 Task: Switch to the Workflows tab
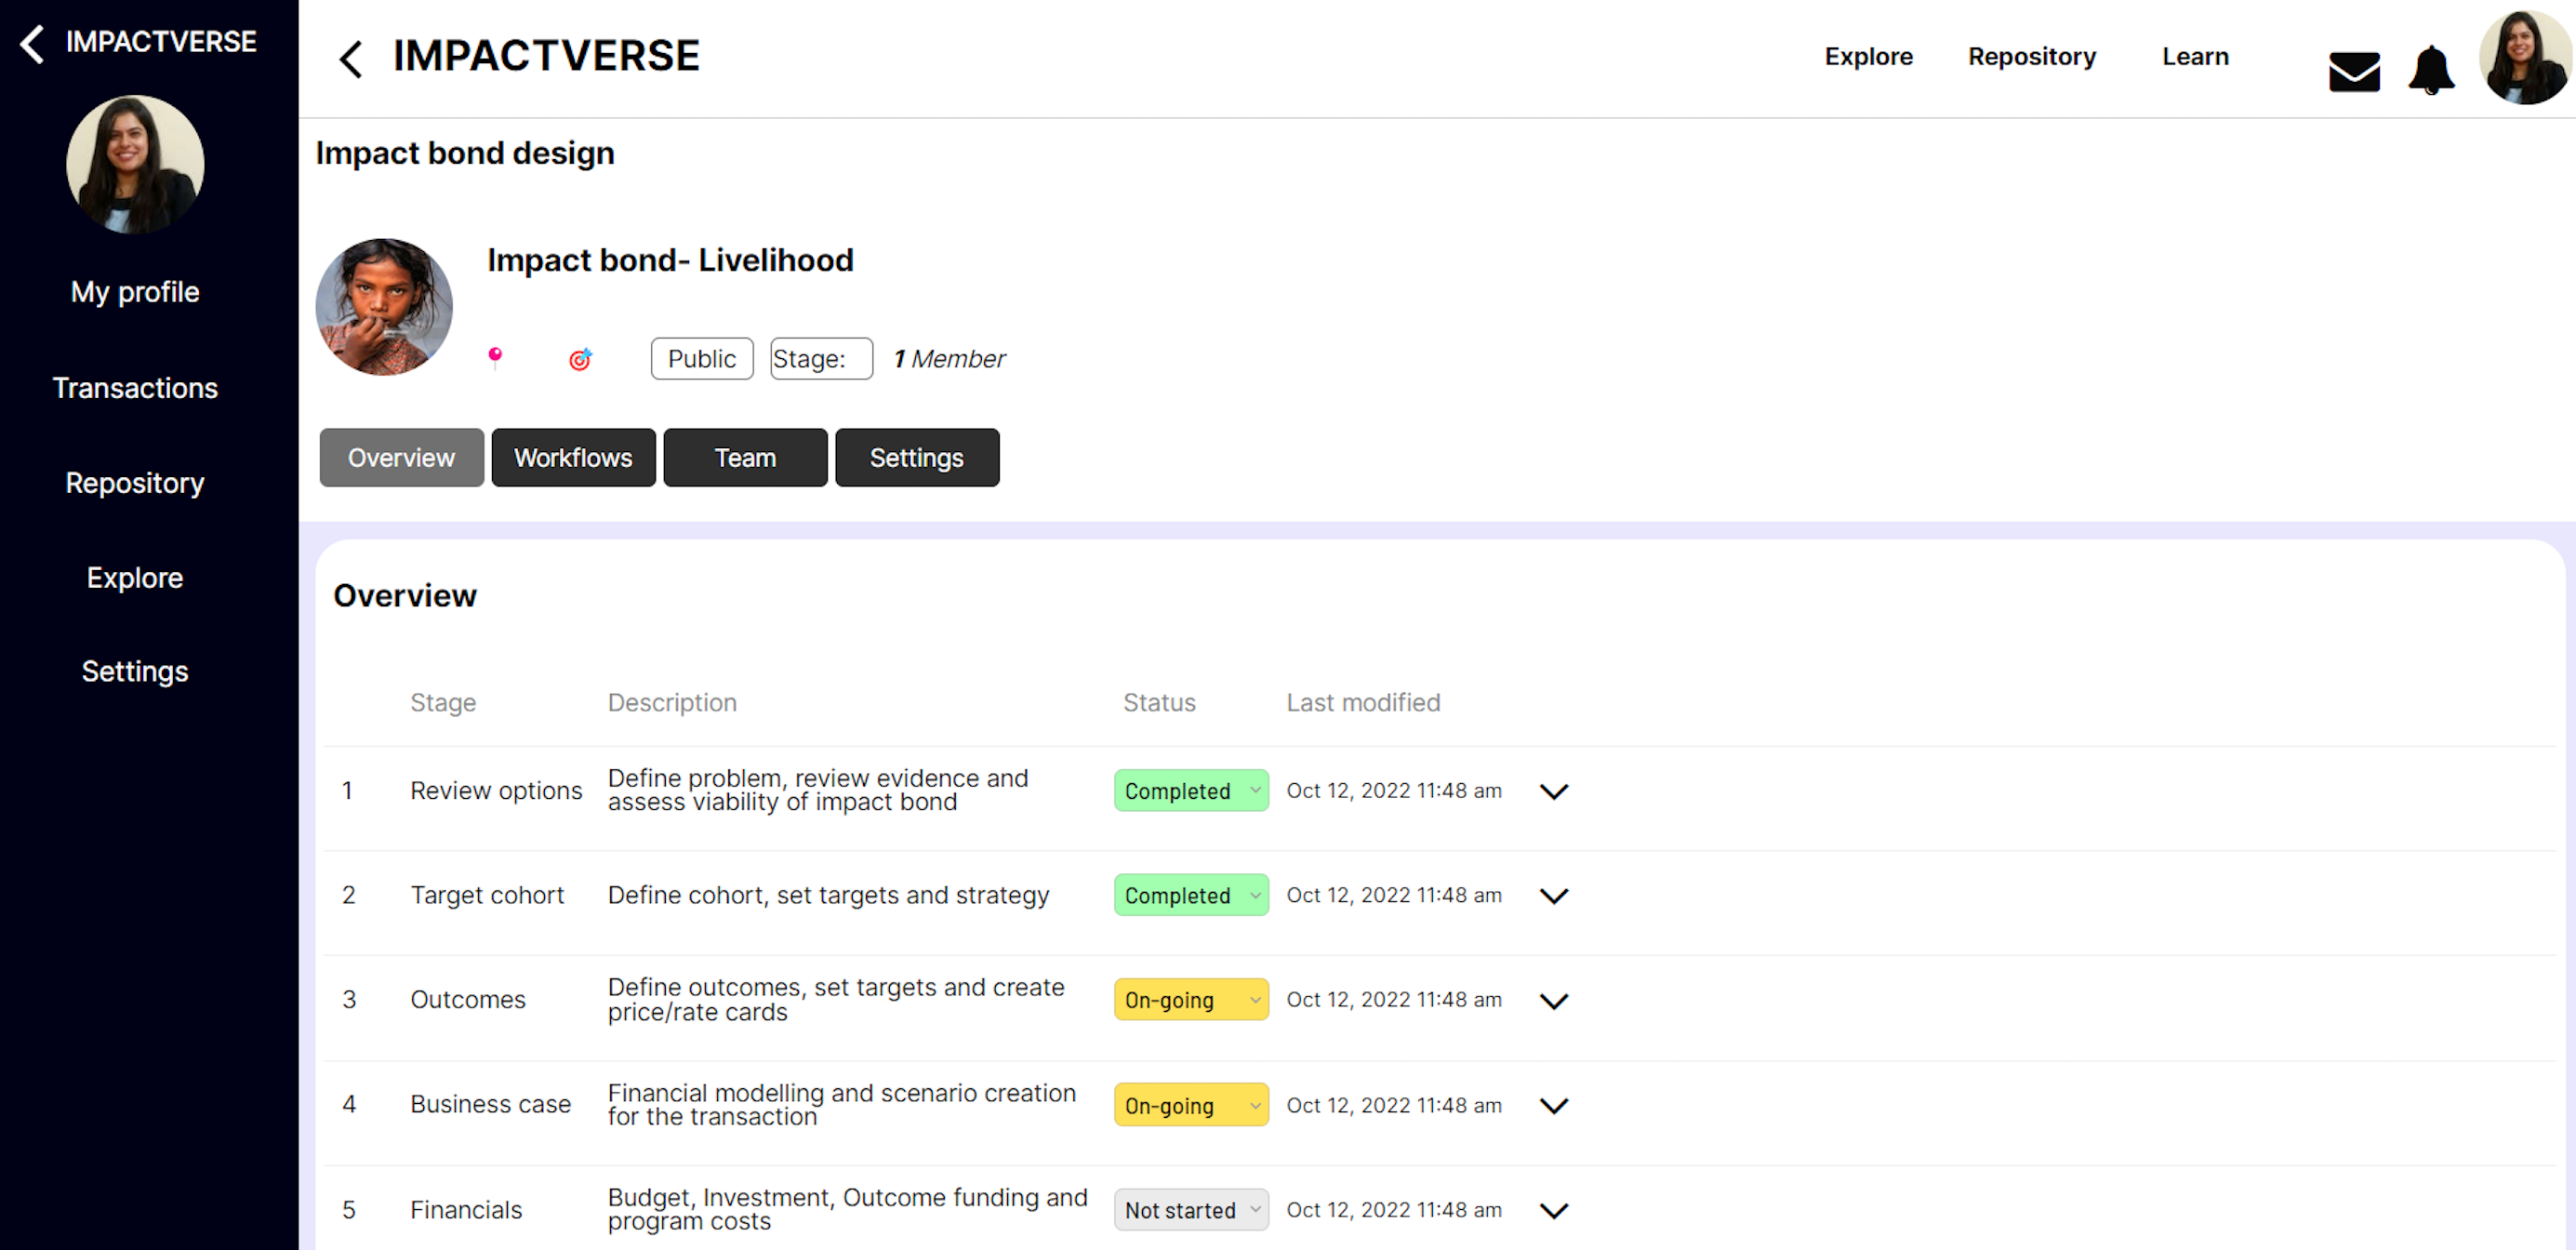[x=573, y=458]
